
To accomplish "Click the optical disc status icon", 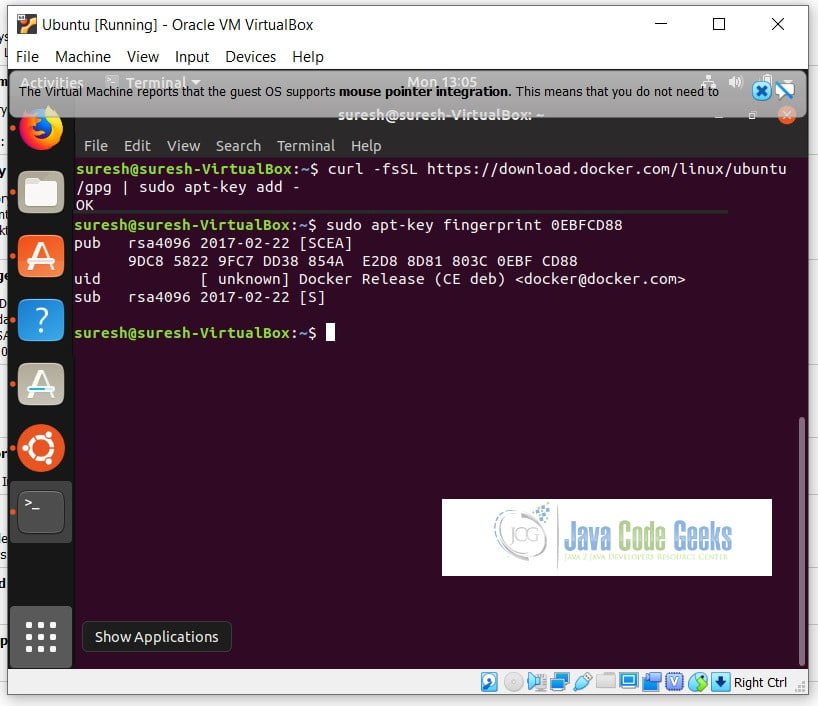I will pyautogui.click(x=513, y=682).
